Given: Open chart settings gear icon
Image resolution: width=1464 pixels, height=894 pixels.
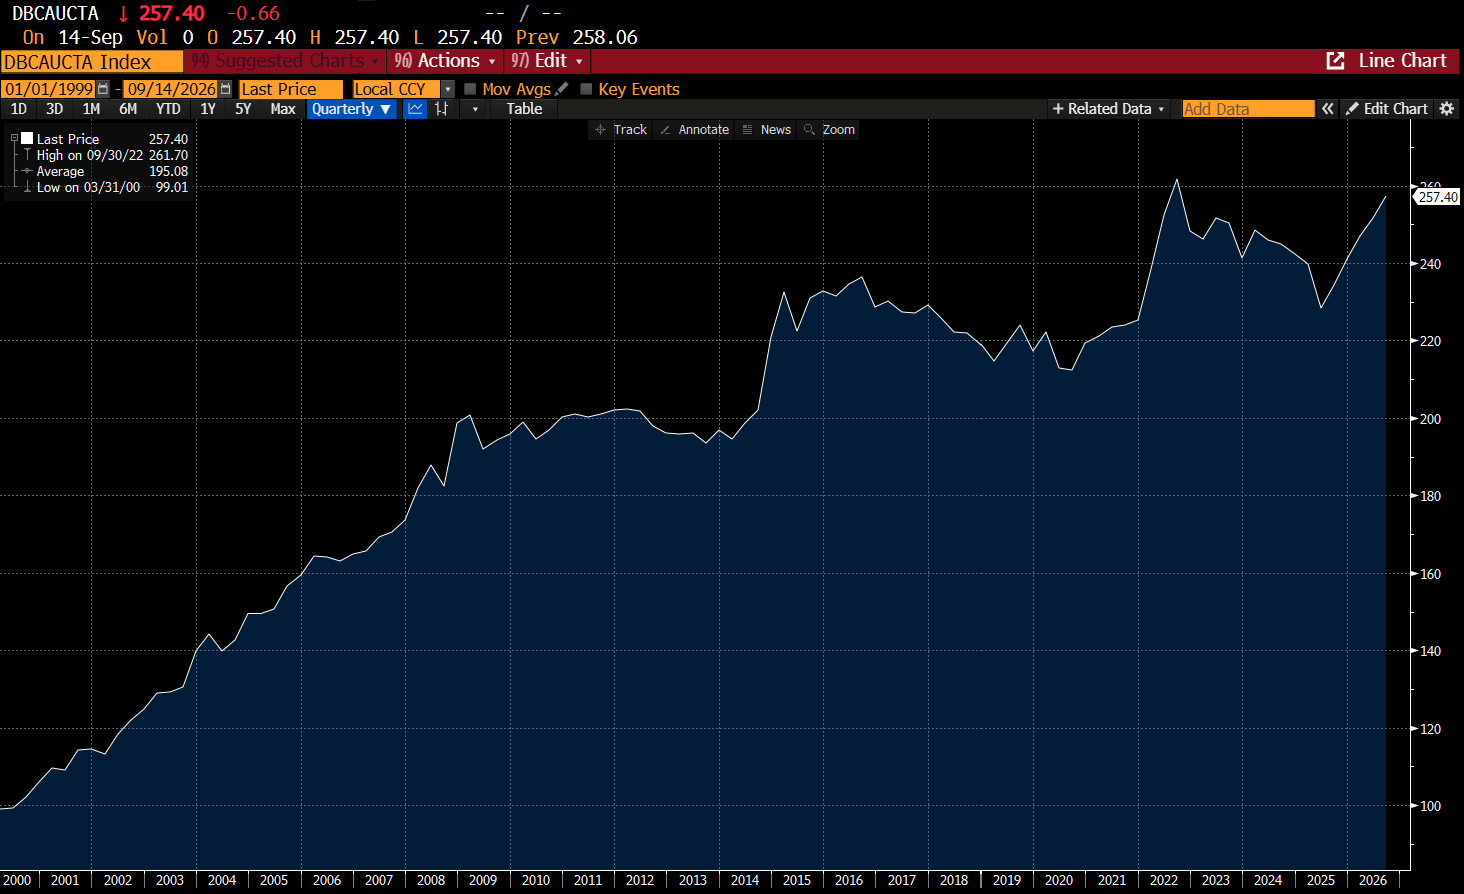Looking at the screenshot, I should click(1447, 109).
